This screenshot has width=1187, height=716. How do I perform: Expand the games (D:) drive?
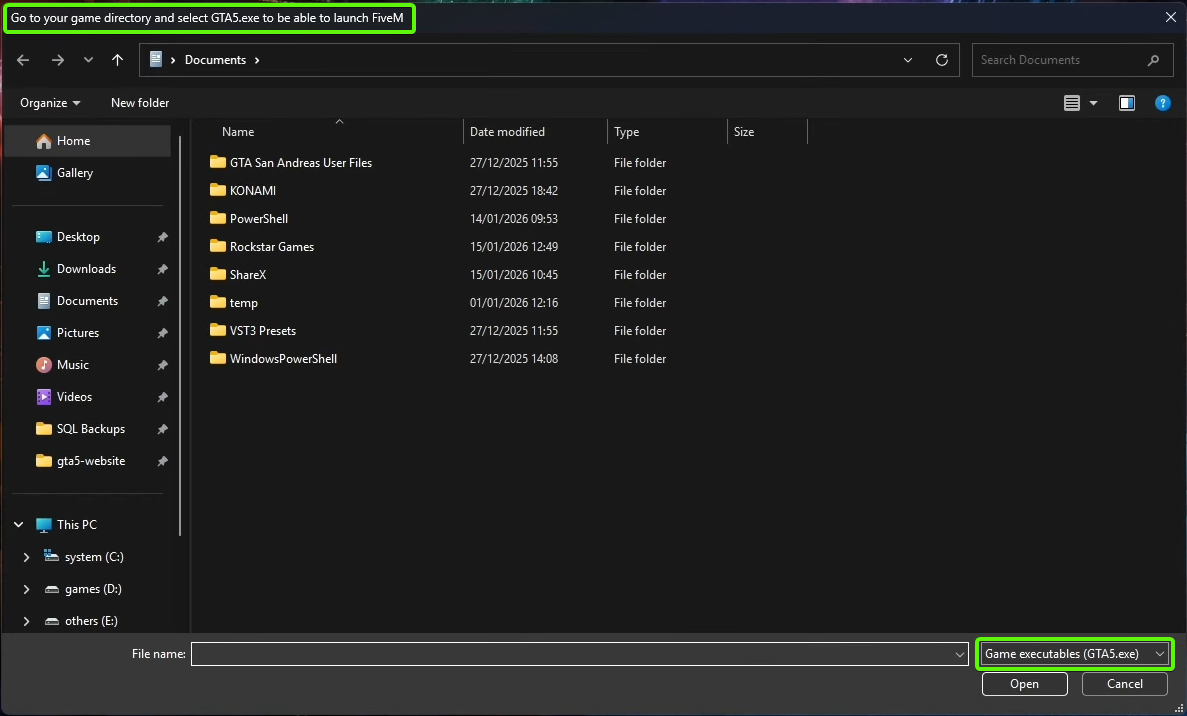[x=26, y=589]
